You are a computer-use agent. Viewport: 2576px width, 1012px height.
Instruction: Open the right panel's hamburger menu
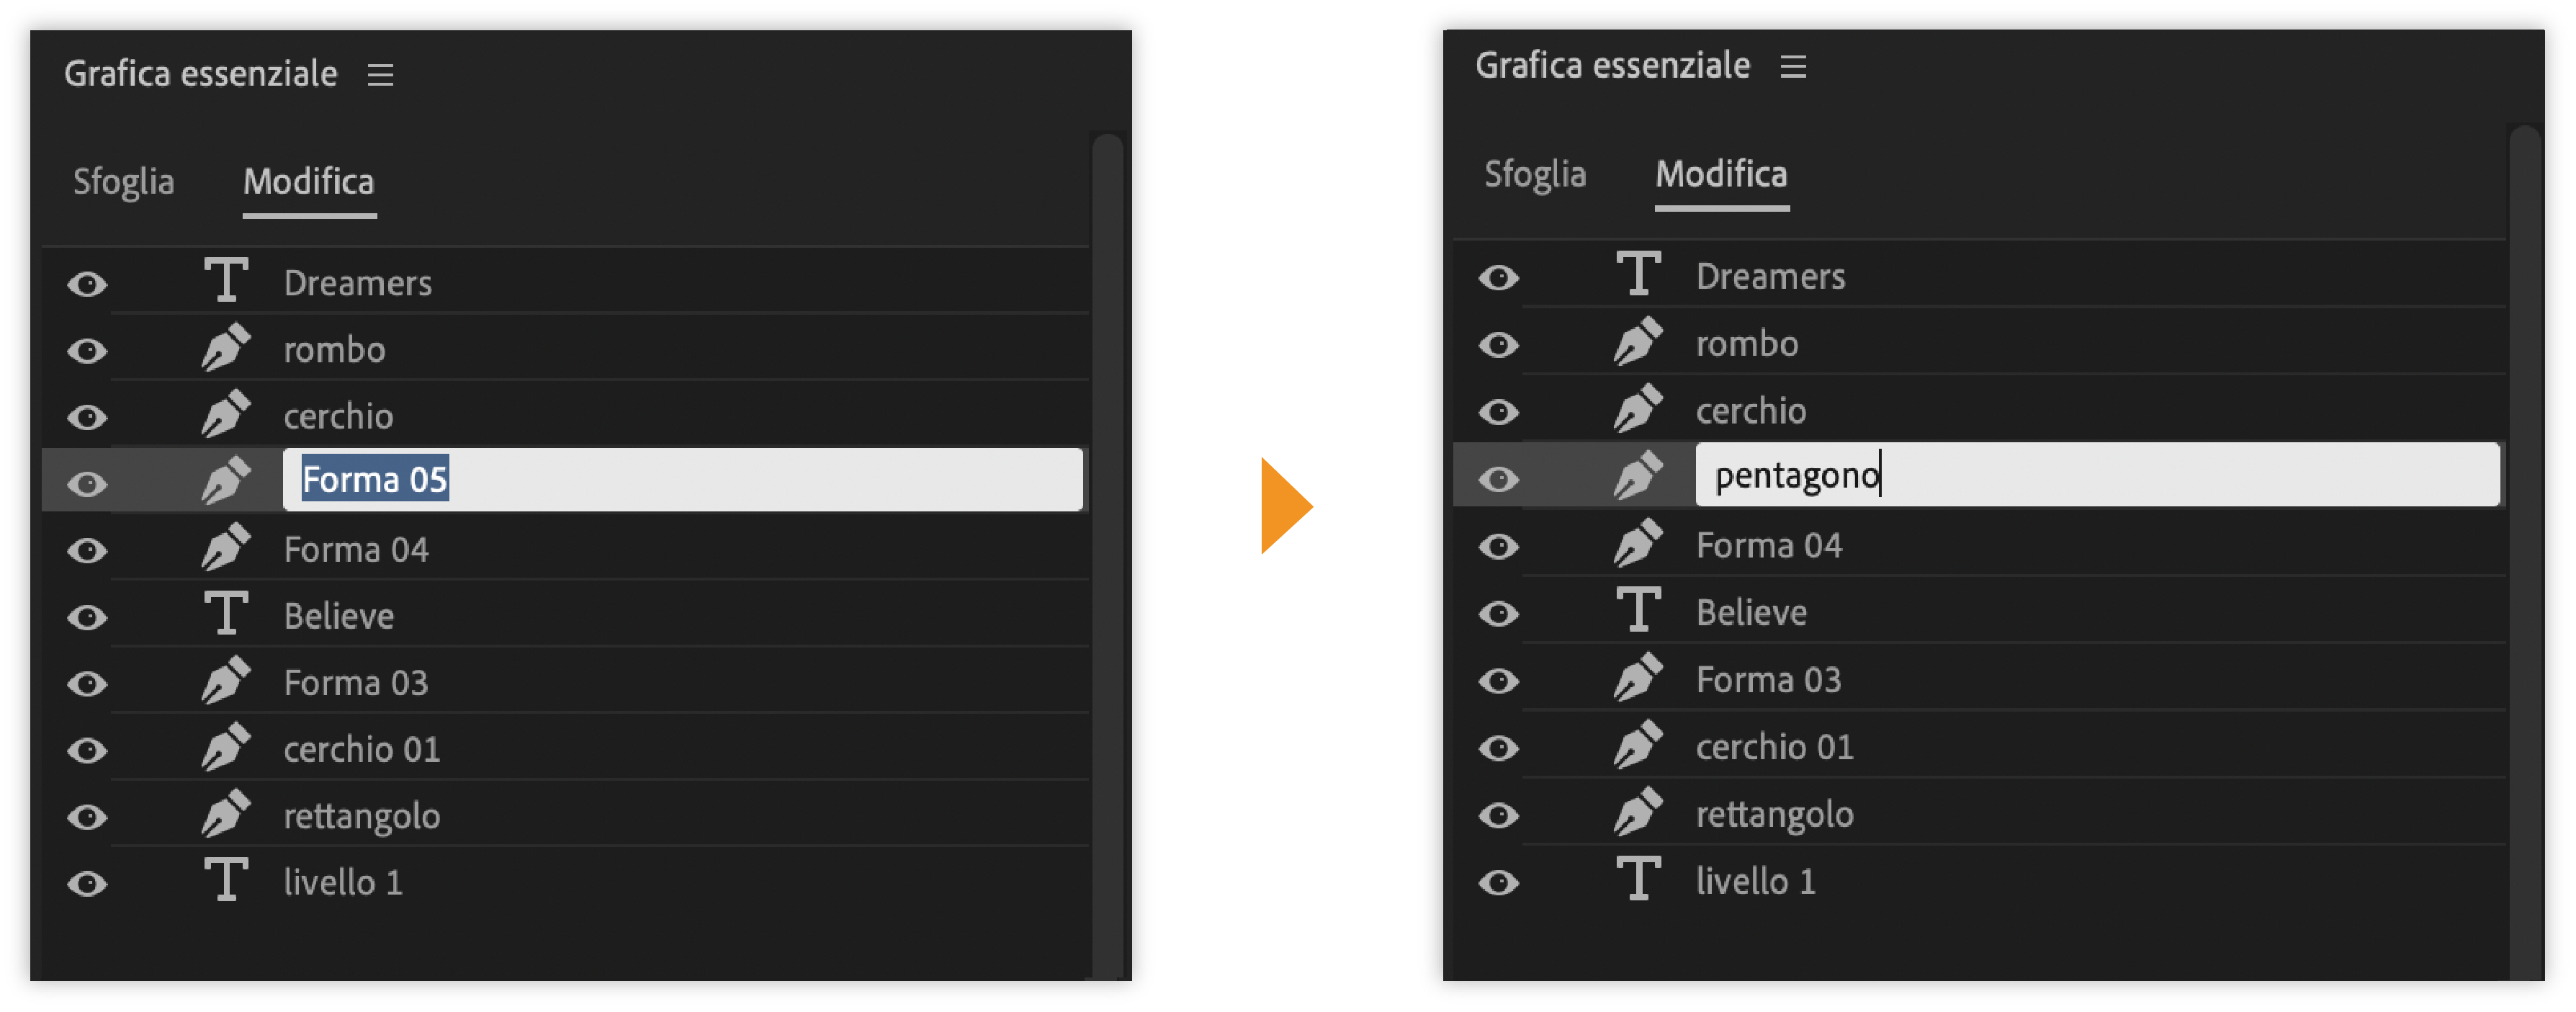(x=1794, y=67)
